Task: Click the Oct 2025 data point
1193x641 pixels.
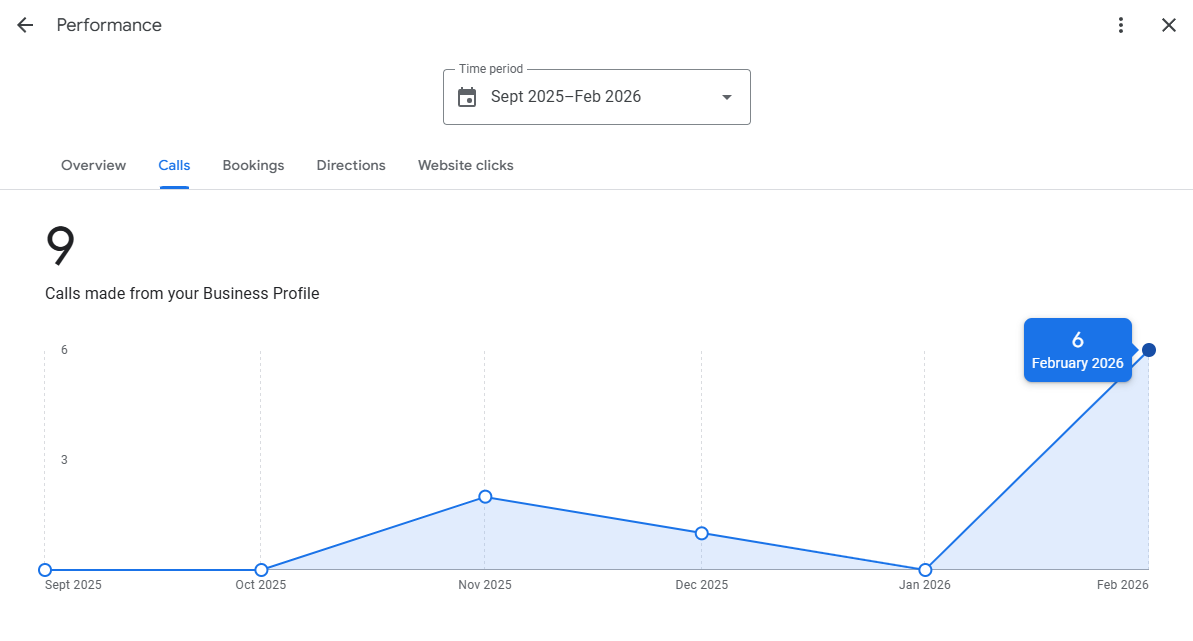Action: [x=261, y=570]
